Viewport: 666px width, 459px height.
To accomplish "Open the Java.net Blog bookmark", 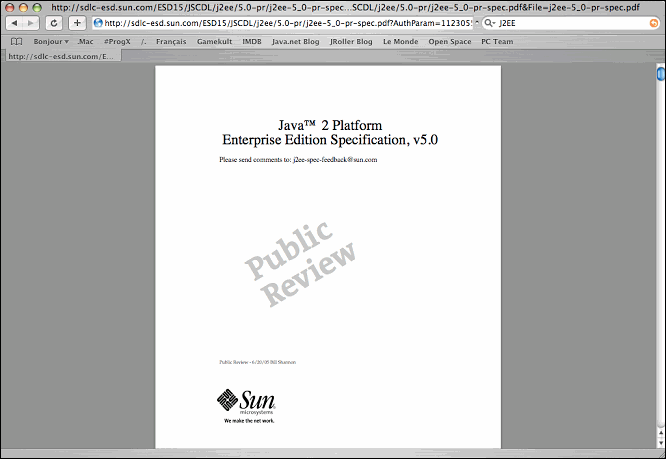I will coord(296,42).
